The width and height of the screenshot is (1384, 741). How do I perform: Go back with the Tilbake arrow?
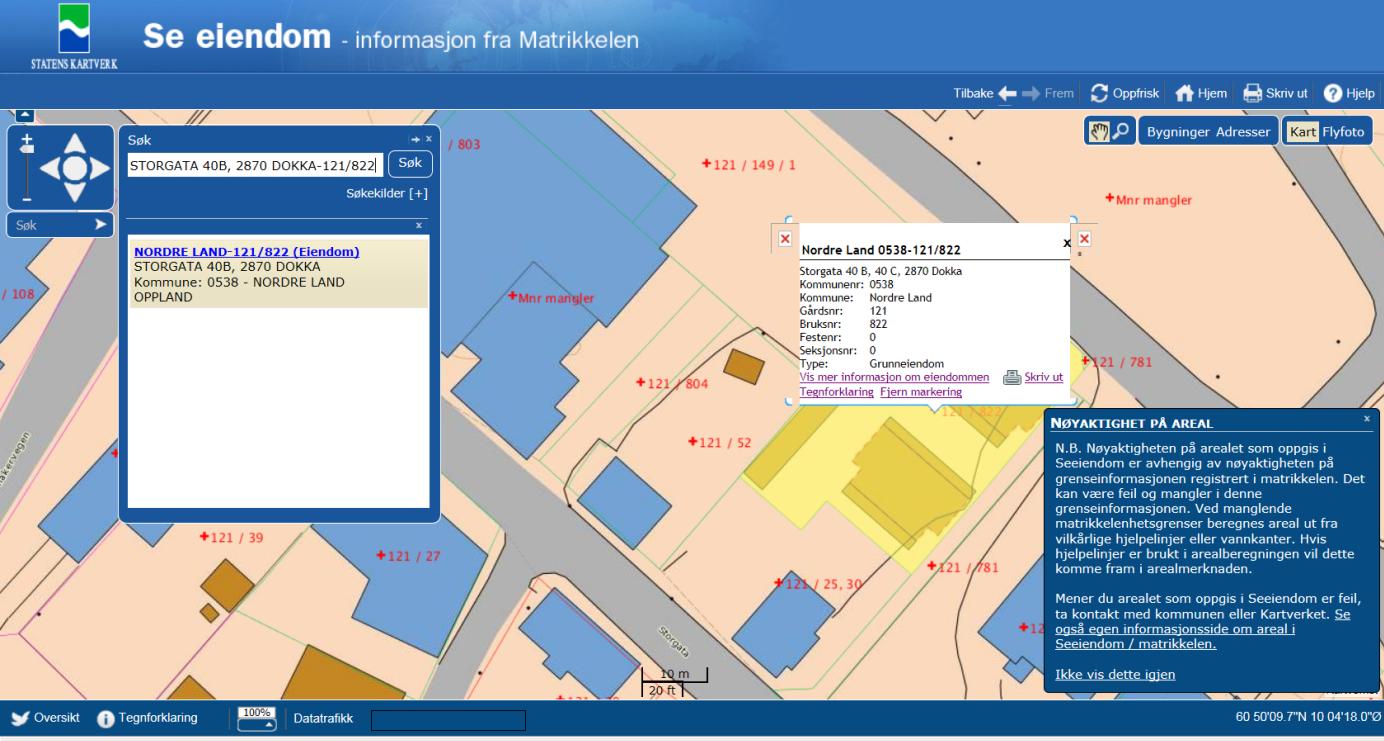1006,93
